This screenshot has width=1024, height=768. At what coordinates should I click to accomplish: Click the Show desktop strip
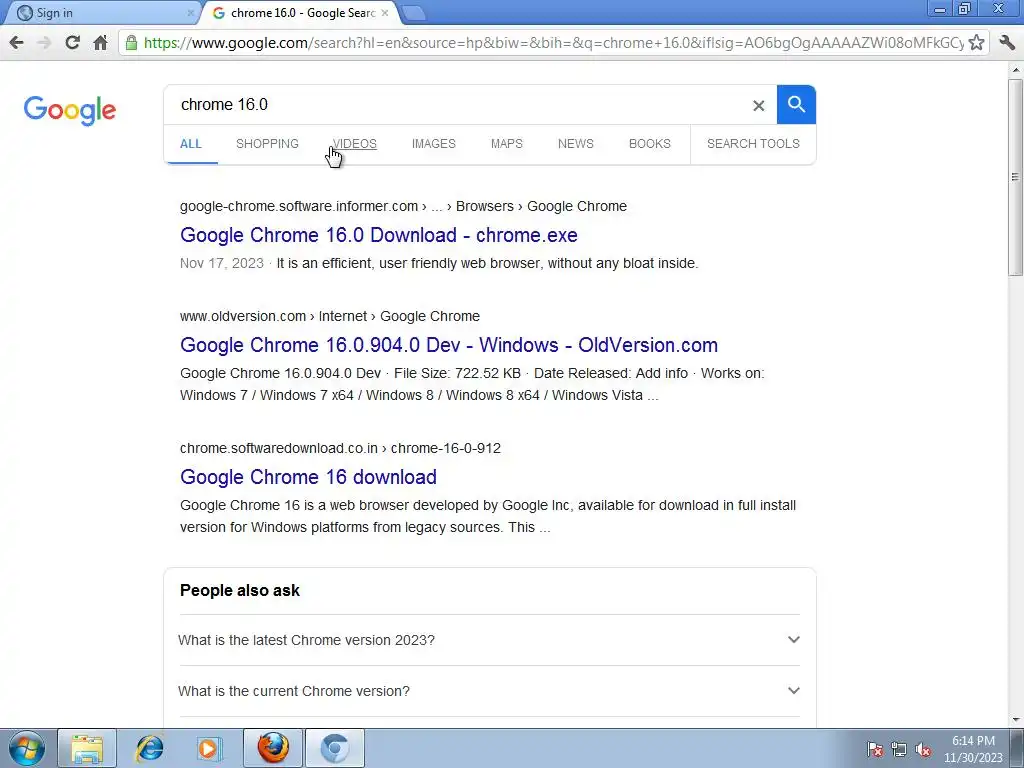click(x=1019, y=748)
